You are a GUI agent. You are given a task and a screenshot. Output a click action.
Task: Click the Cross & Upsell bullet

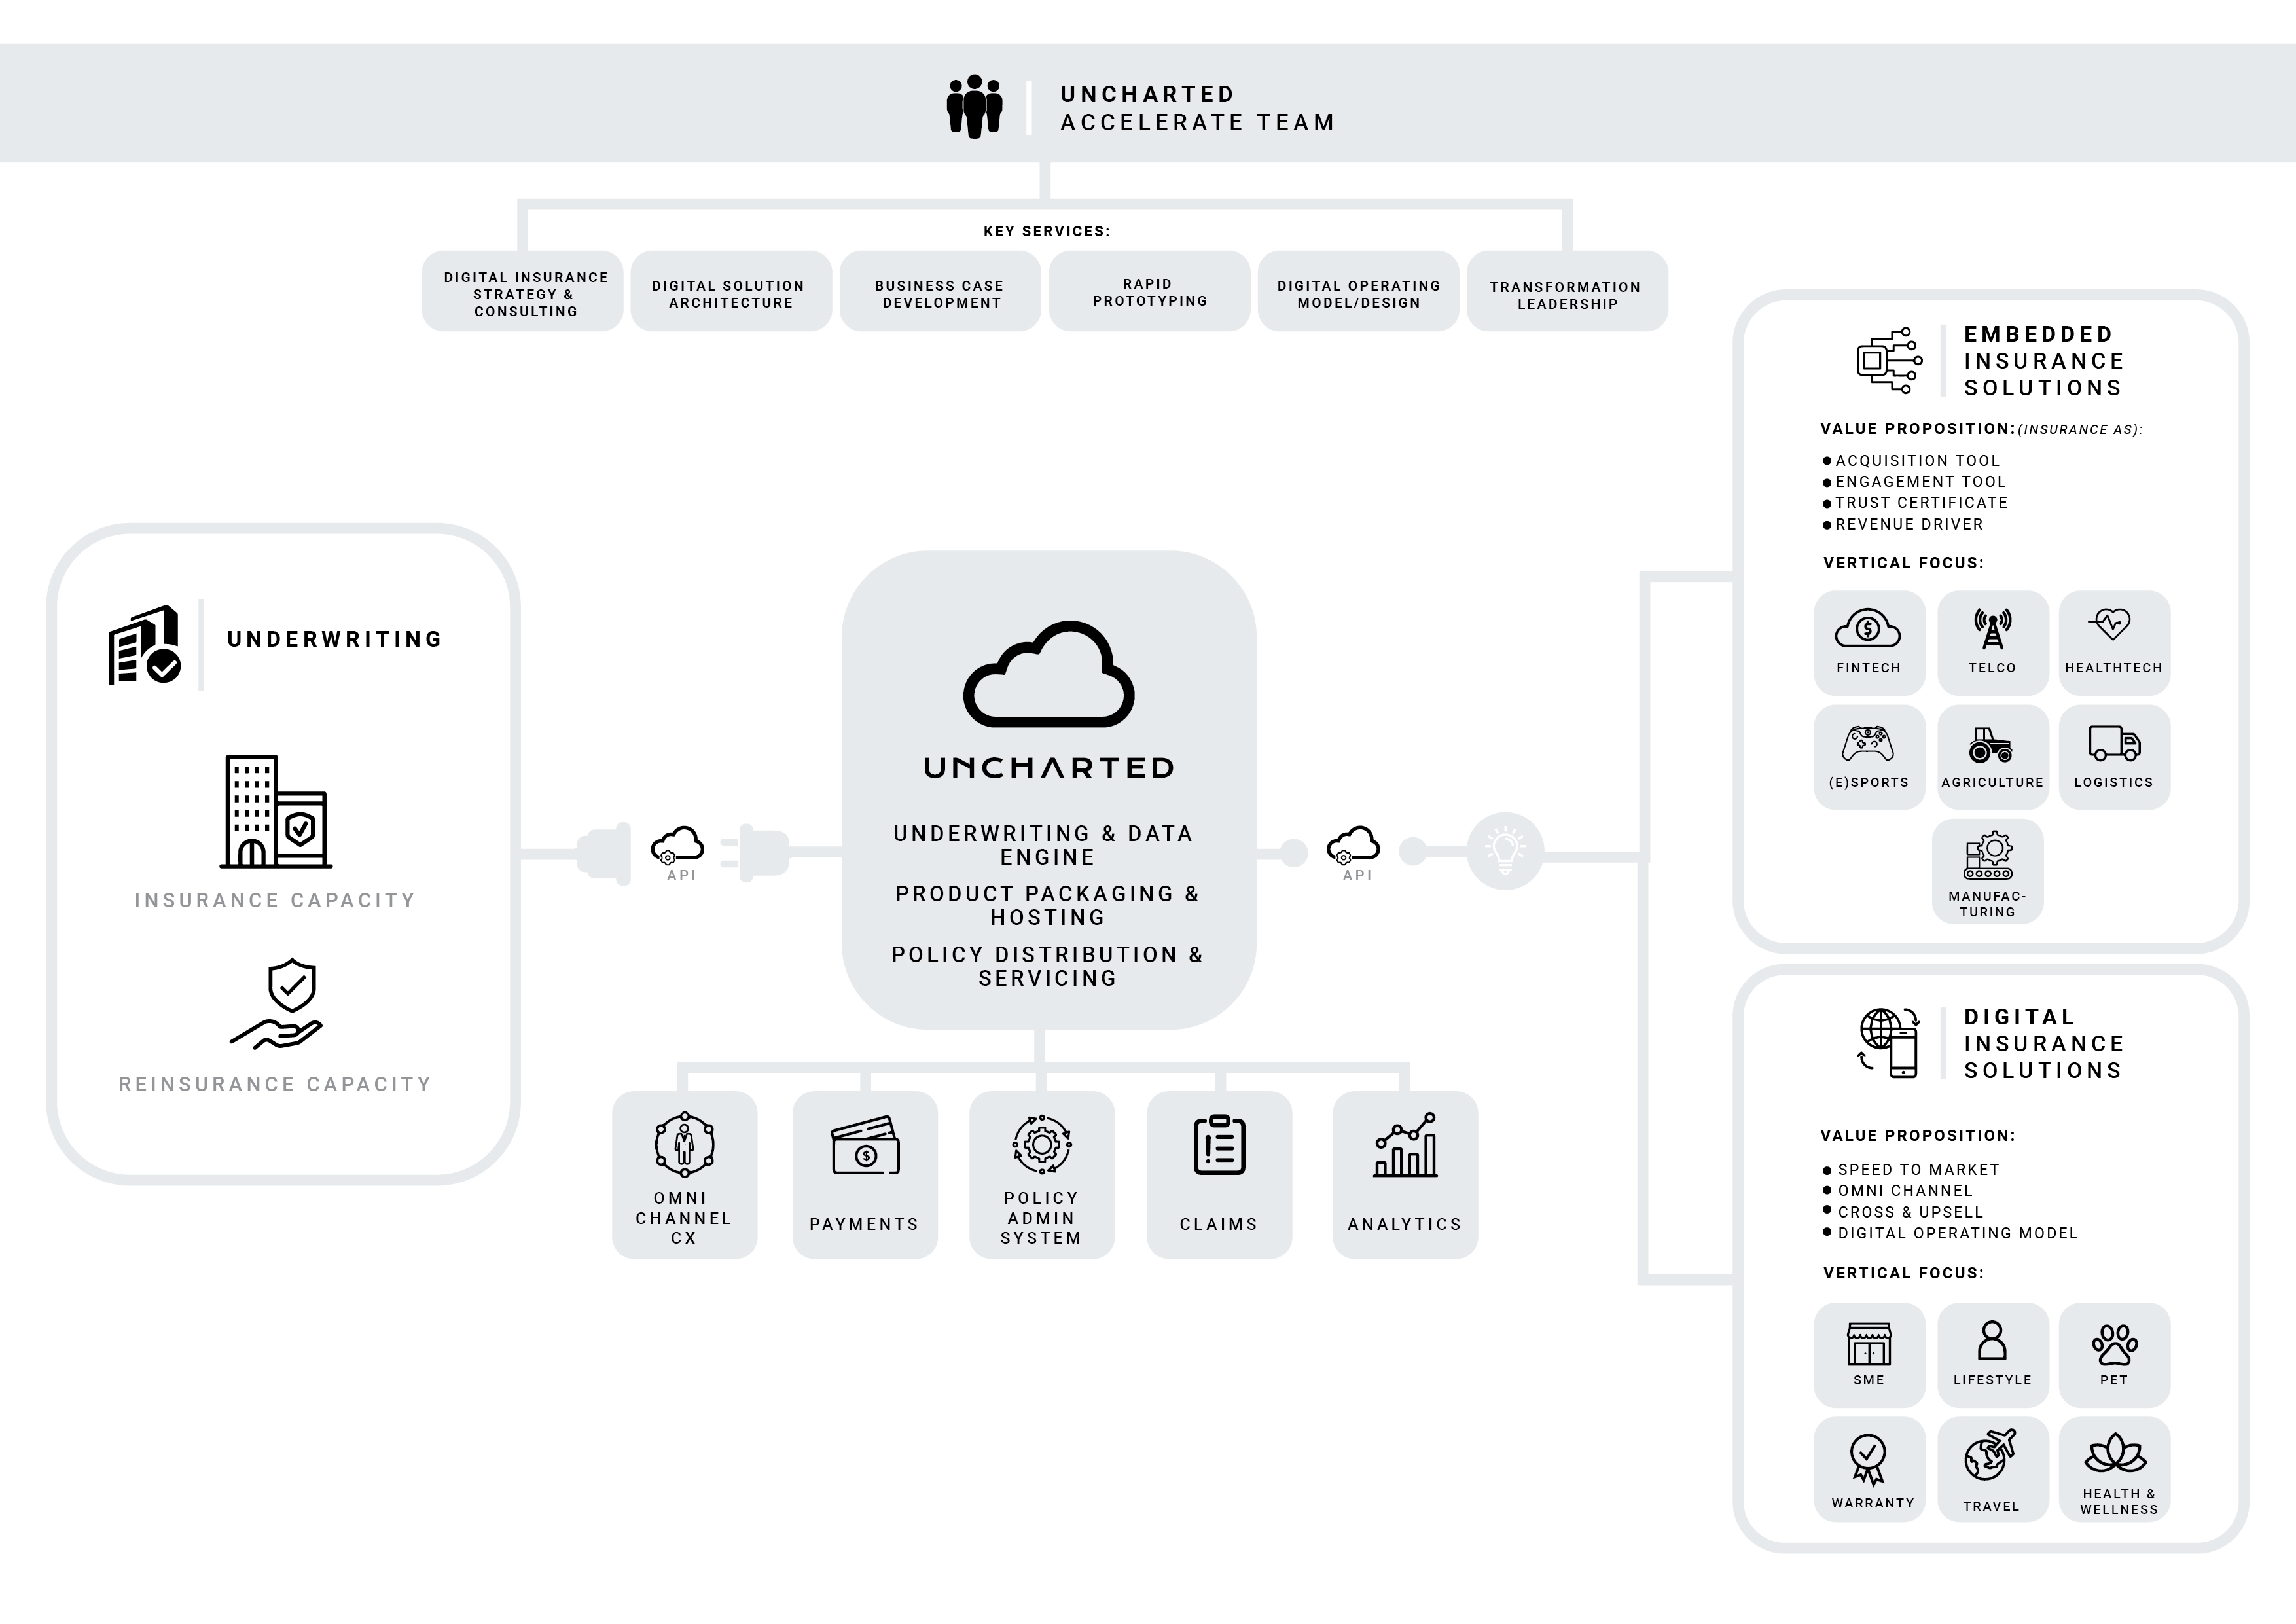pyautogui.click(x=1902, y=1212)
